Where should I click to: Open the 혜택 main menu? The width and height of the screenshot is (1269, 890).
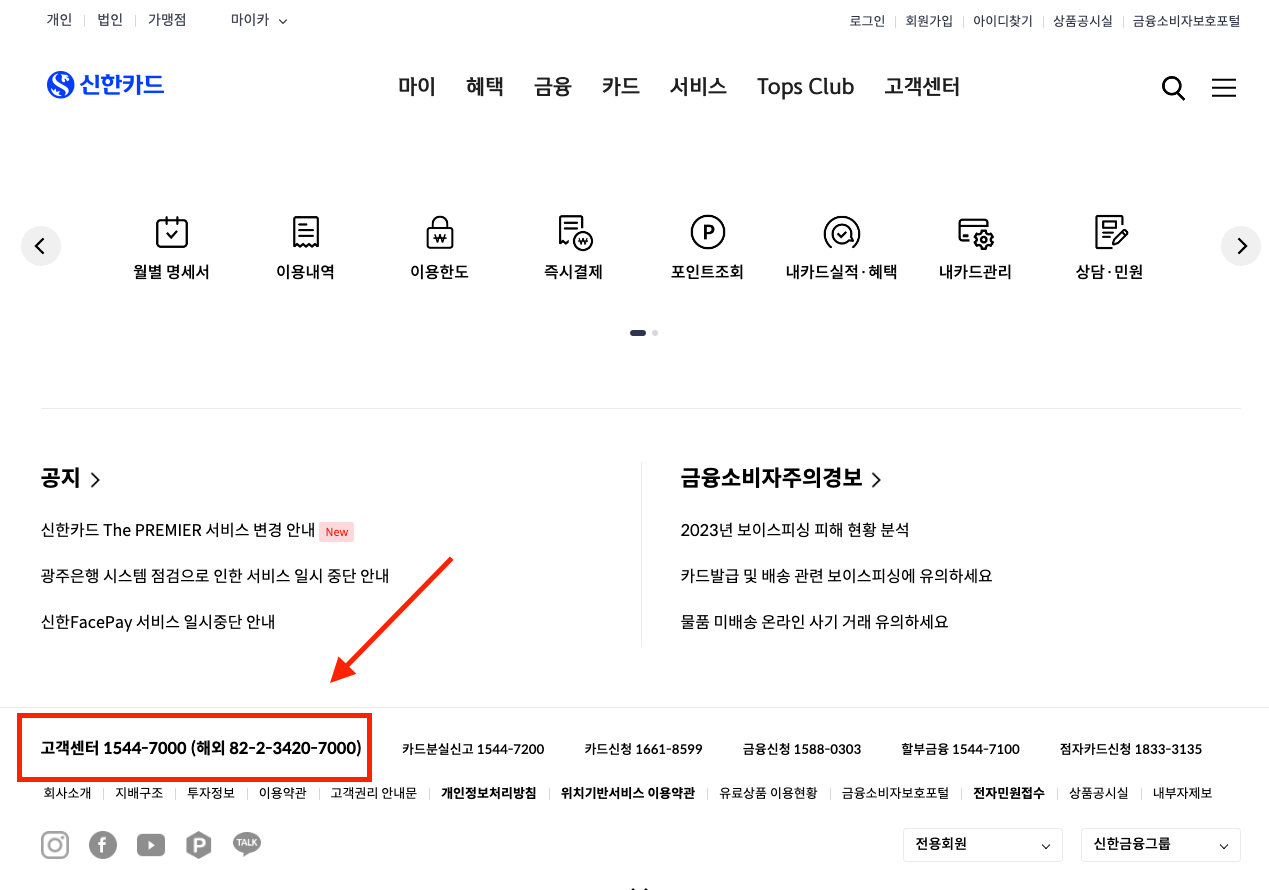pos(485,87)
